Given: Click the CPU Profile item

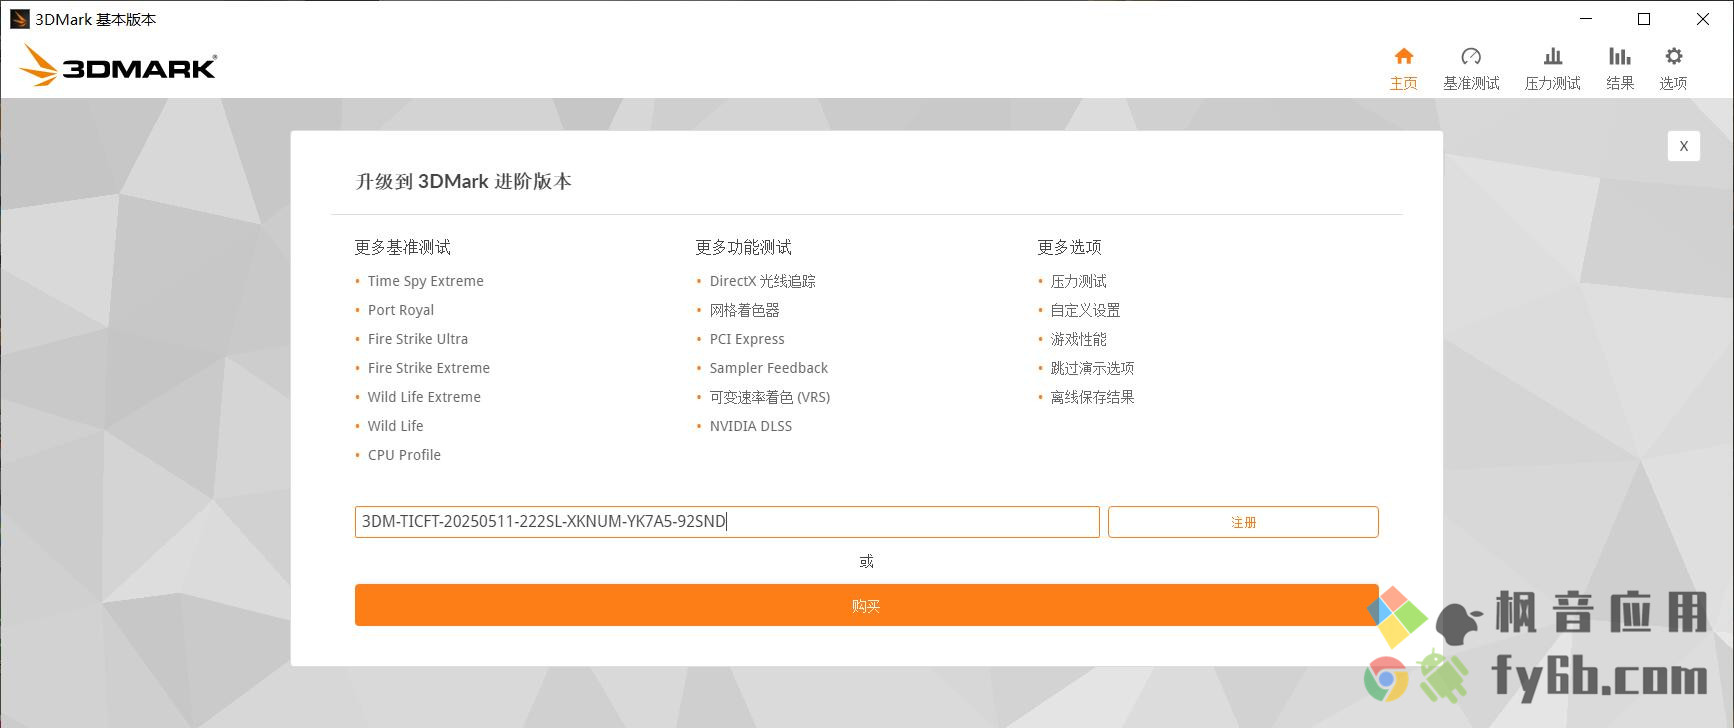Looking at the screenshot, I should [404, 455].
